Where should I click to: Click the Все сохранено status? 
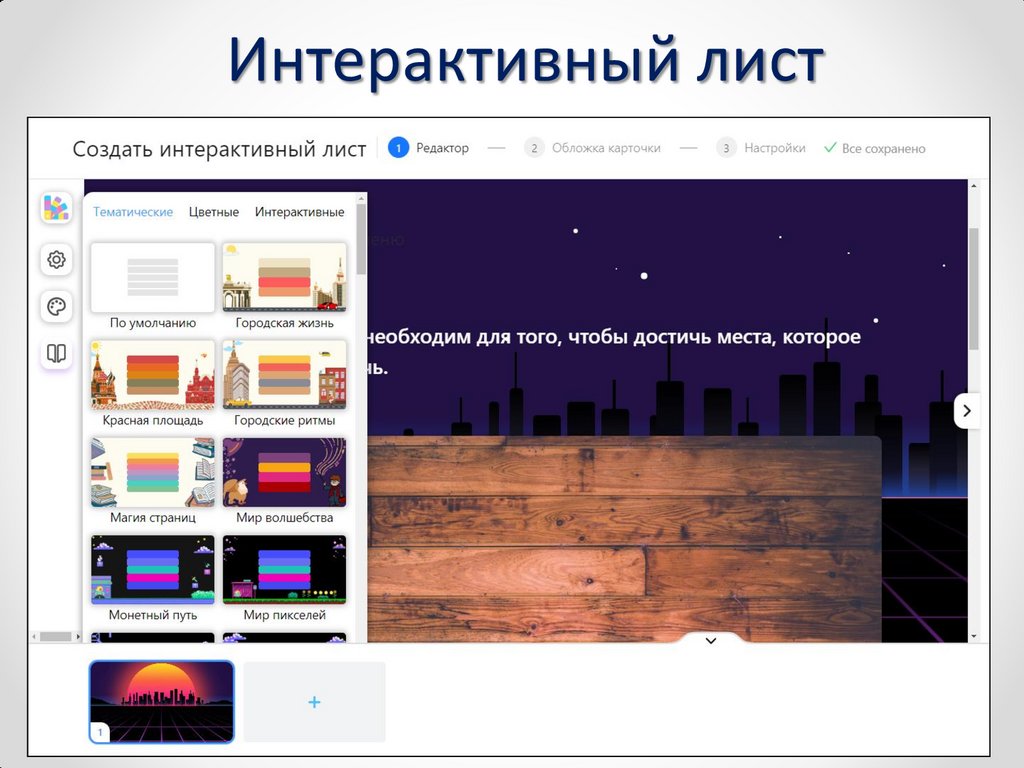click(x=874, y=148)
